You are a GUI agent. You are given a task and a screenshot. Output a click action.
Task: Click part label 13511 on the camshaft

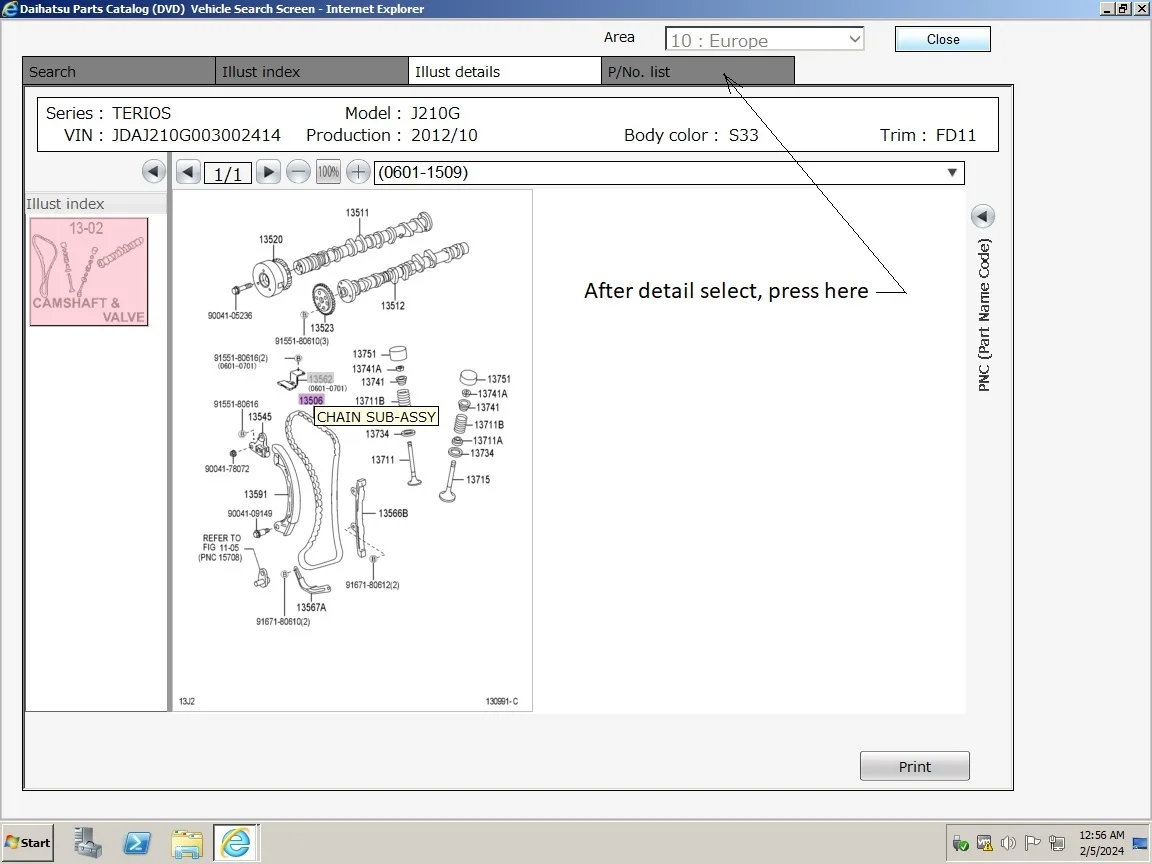click(x=357, y=213)
